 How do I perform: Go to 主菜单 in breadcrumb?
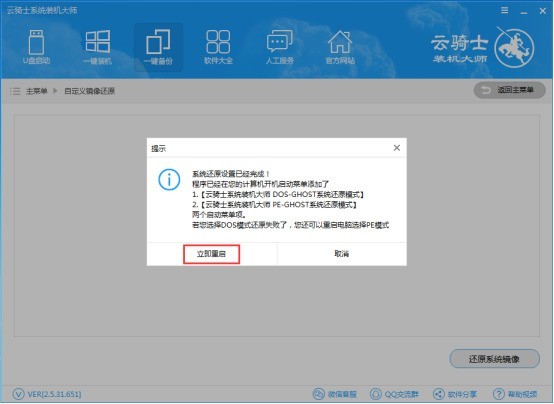pyautogui.click(x=36, y=91)
